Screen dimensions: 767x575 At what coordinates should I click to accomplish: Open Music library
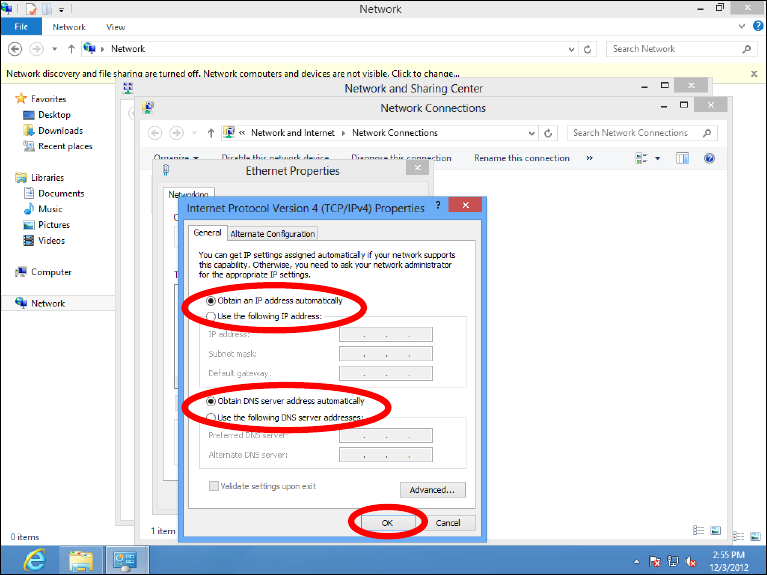point(50,209)
